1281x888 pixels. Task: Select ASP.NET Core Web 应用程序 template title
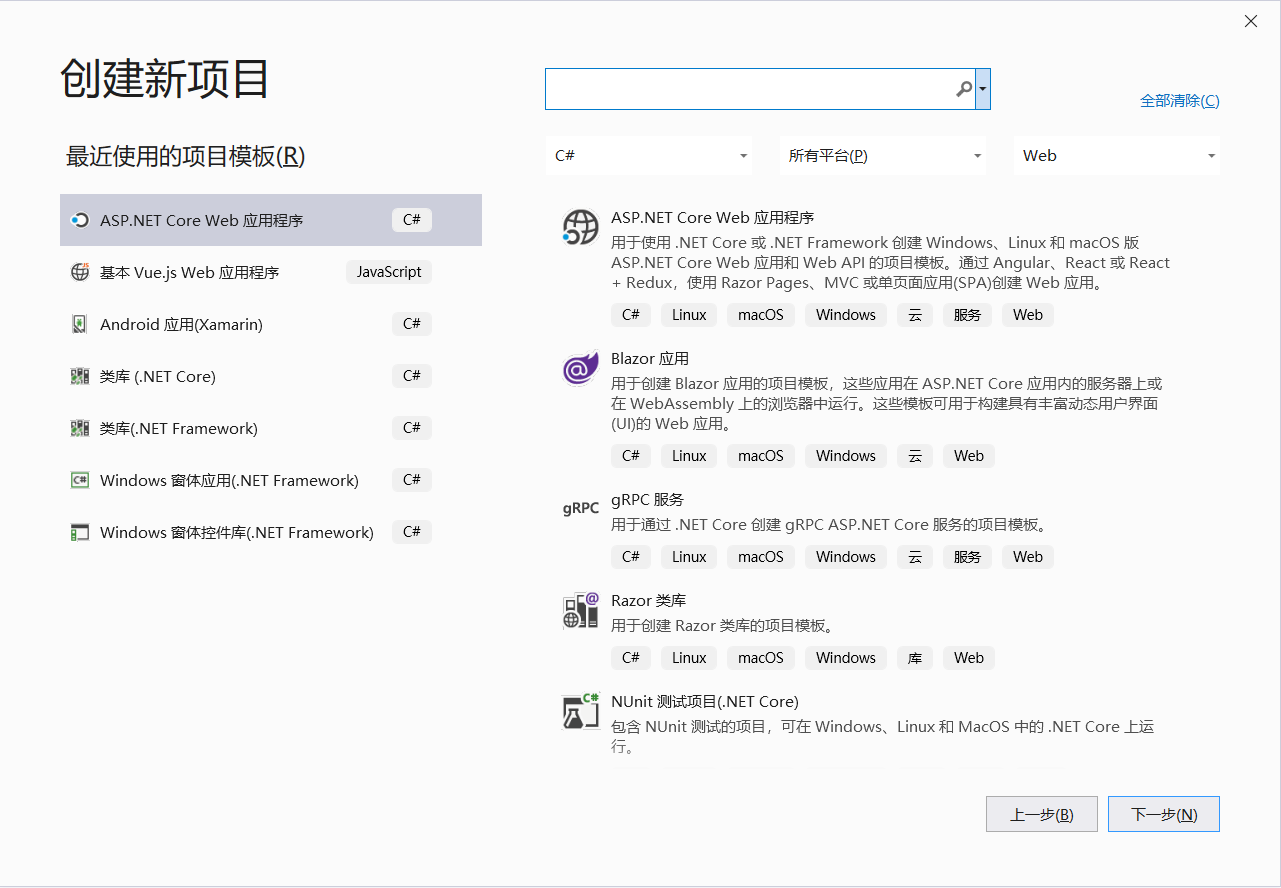pyautogui.click(x=713, y=218)
